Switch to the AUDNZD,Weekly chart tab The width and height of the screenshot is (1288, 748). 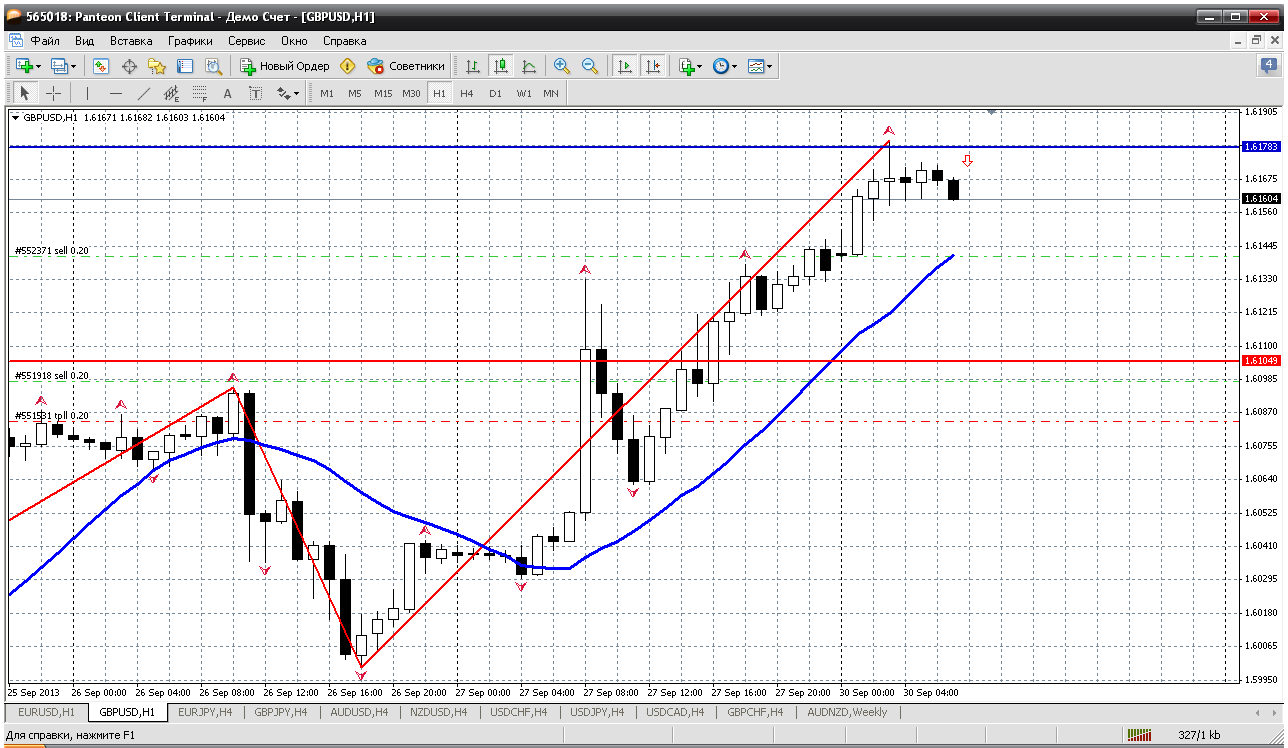click(847, 713)
